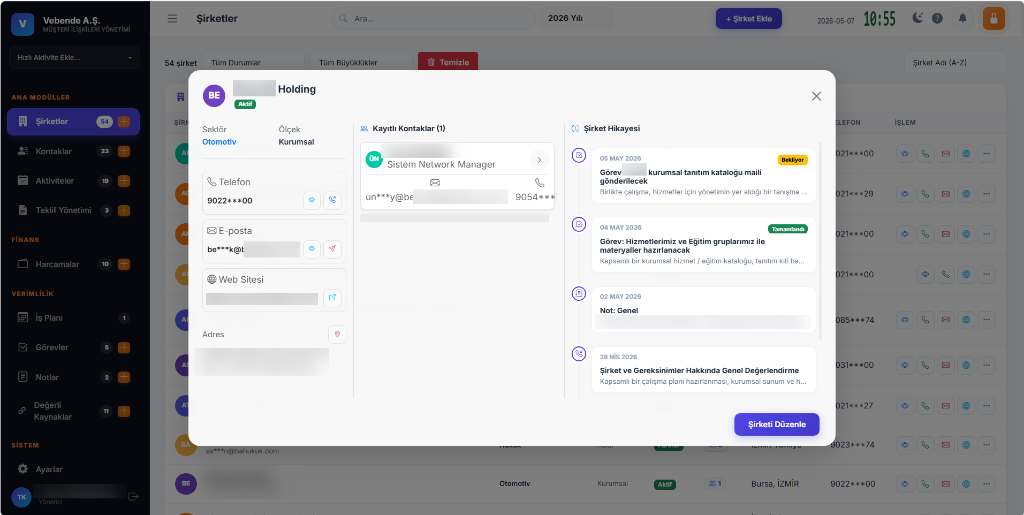Click the Şirket Ekle button

click(x=748, y=19)
